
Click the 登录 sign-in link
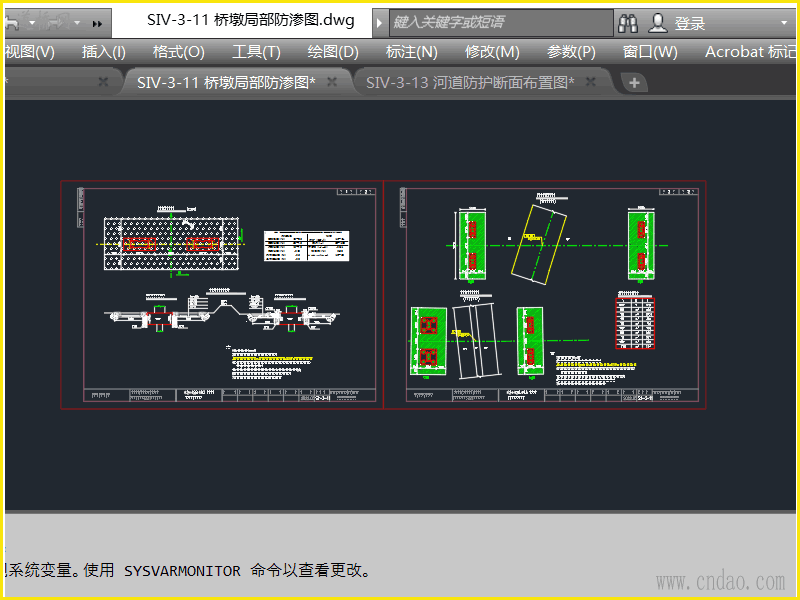click(x=690, y=23)
